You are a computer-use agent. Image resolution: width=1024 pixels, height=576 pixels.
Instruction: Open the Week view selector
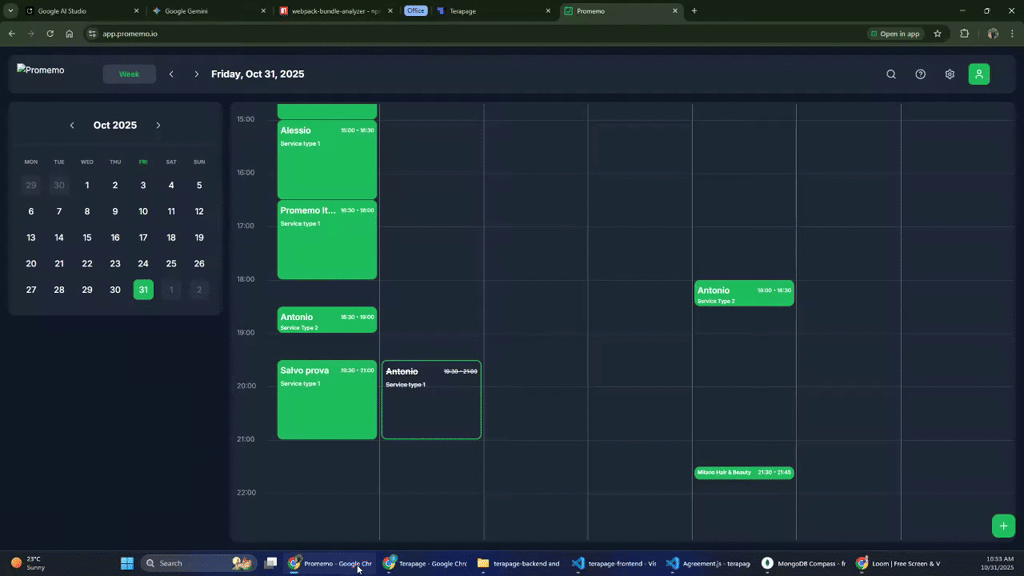click(129, 74)
